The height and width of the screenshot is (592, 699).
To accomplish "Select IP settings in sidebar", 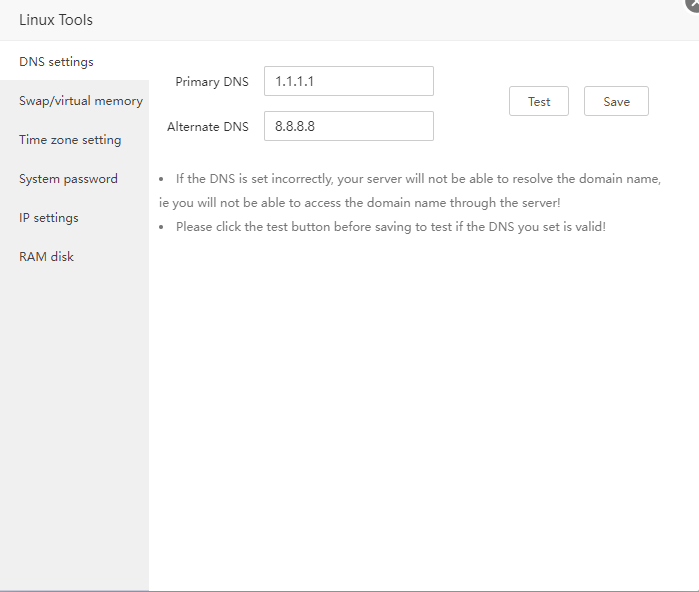I will click(48, 218).
